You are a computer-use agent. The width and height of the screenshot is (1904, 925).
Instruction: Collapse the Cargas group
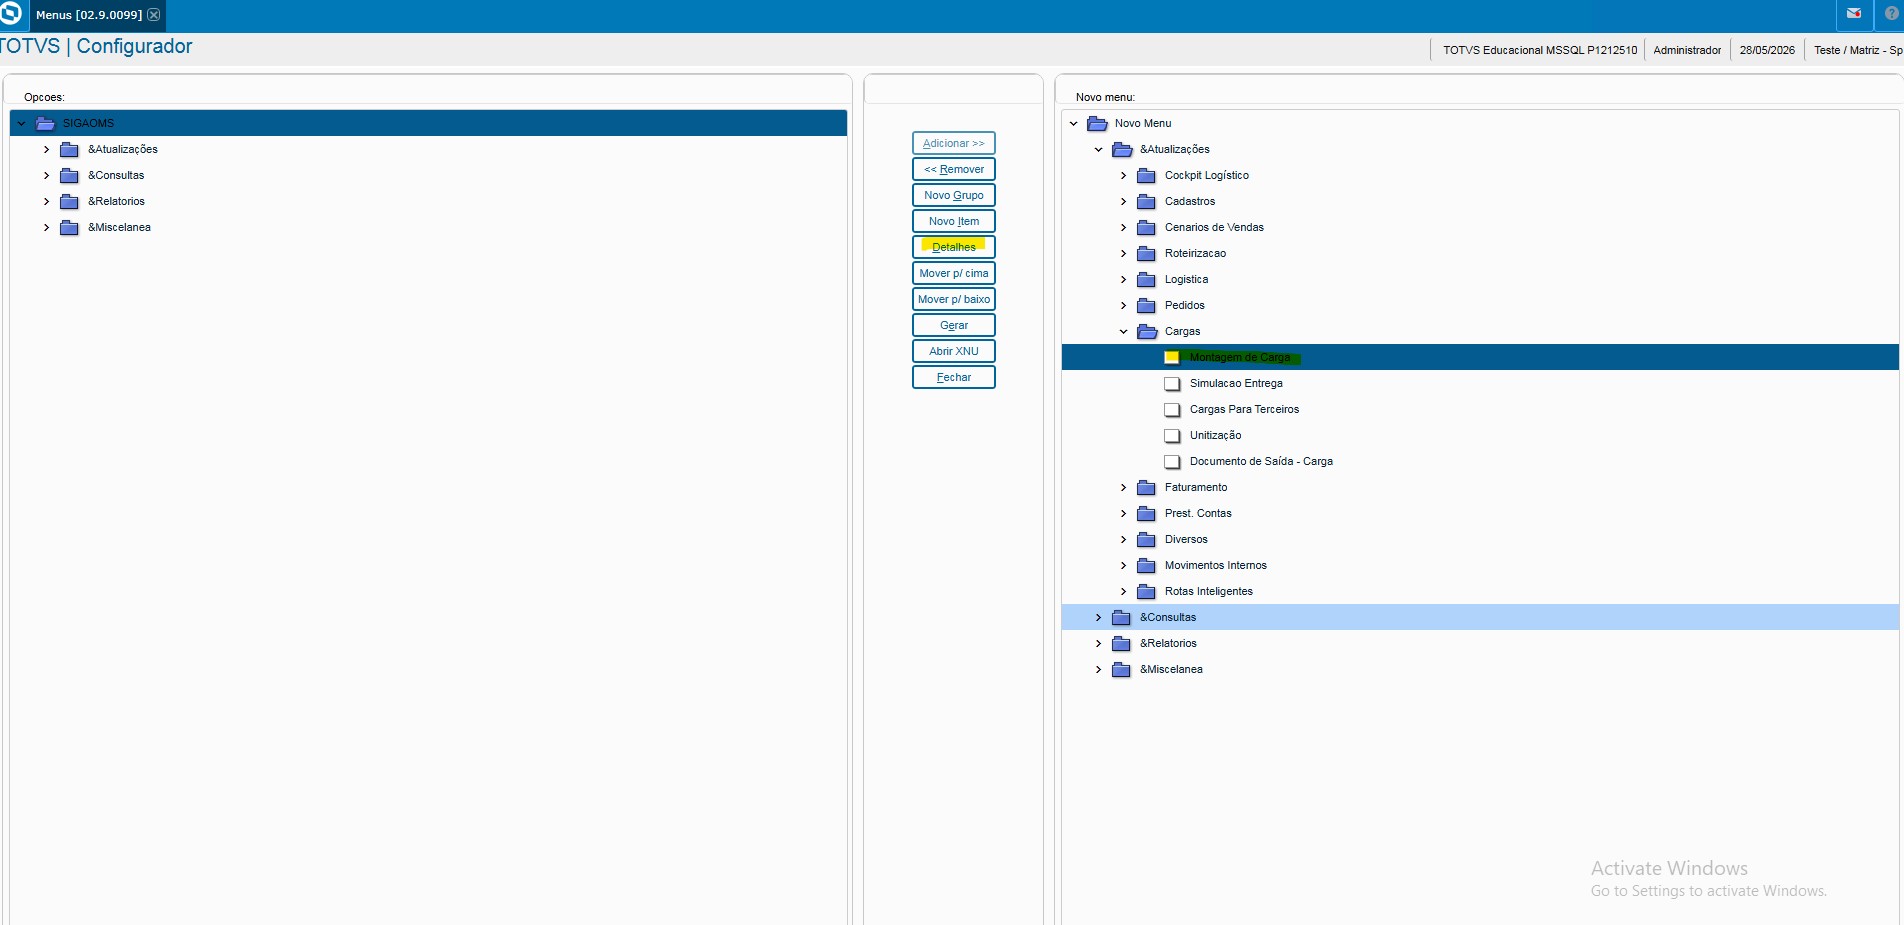click(1123, 331)
